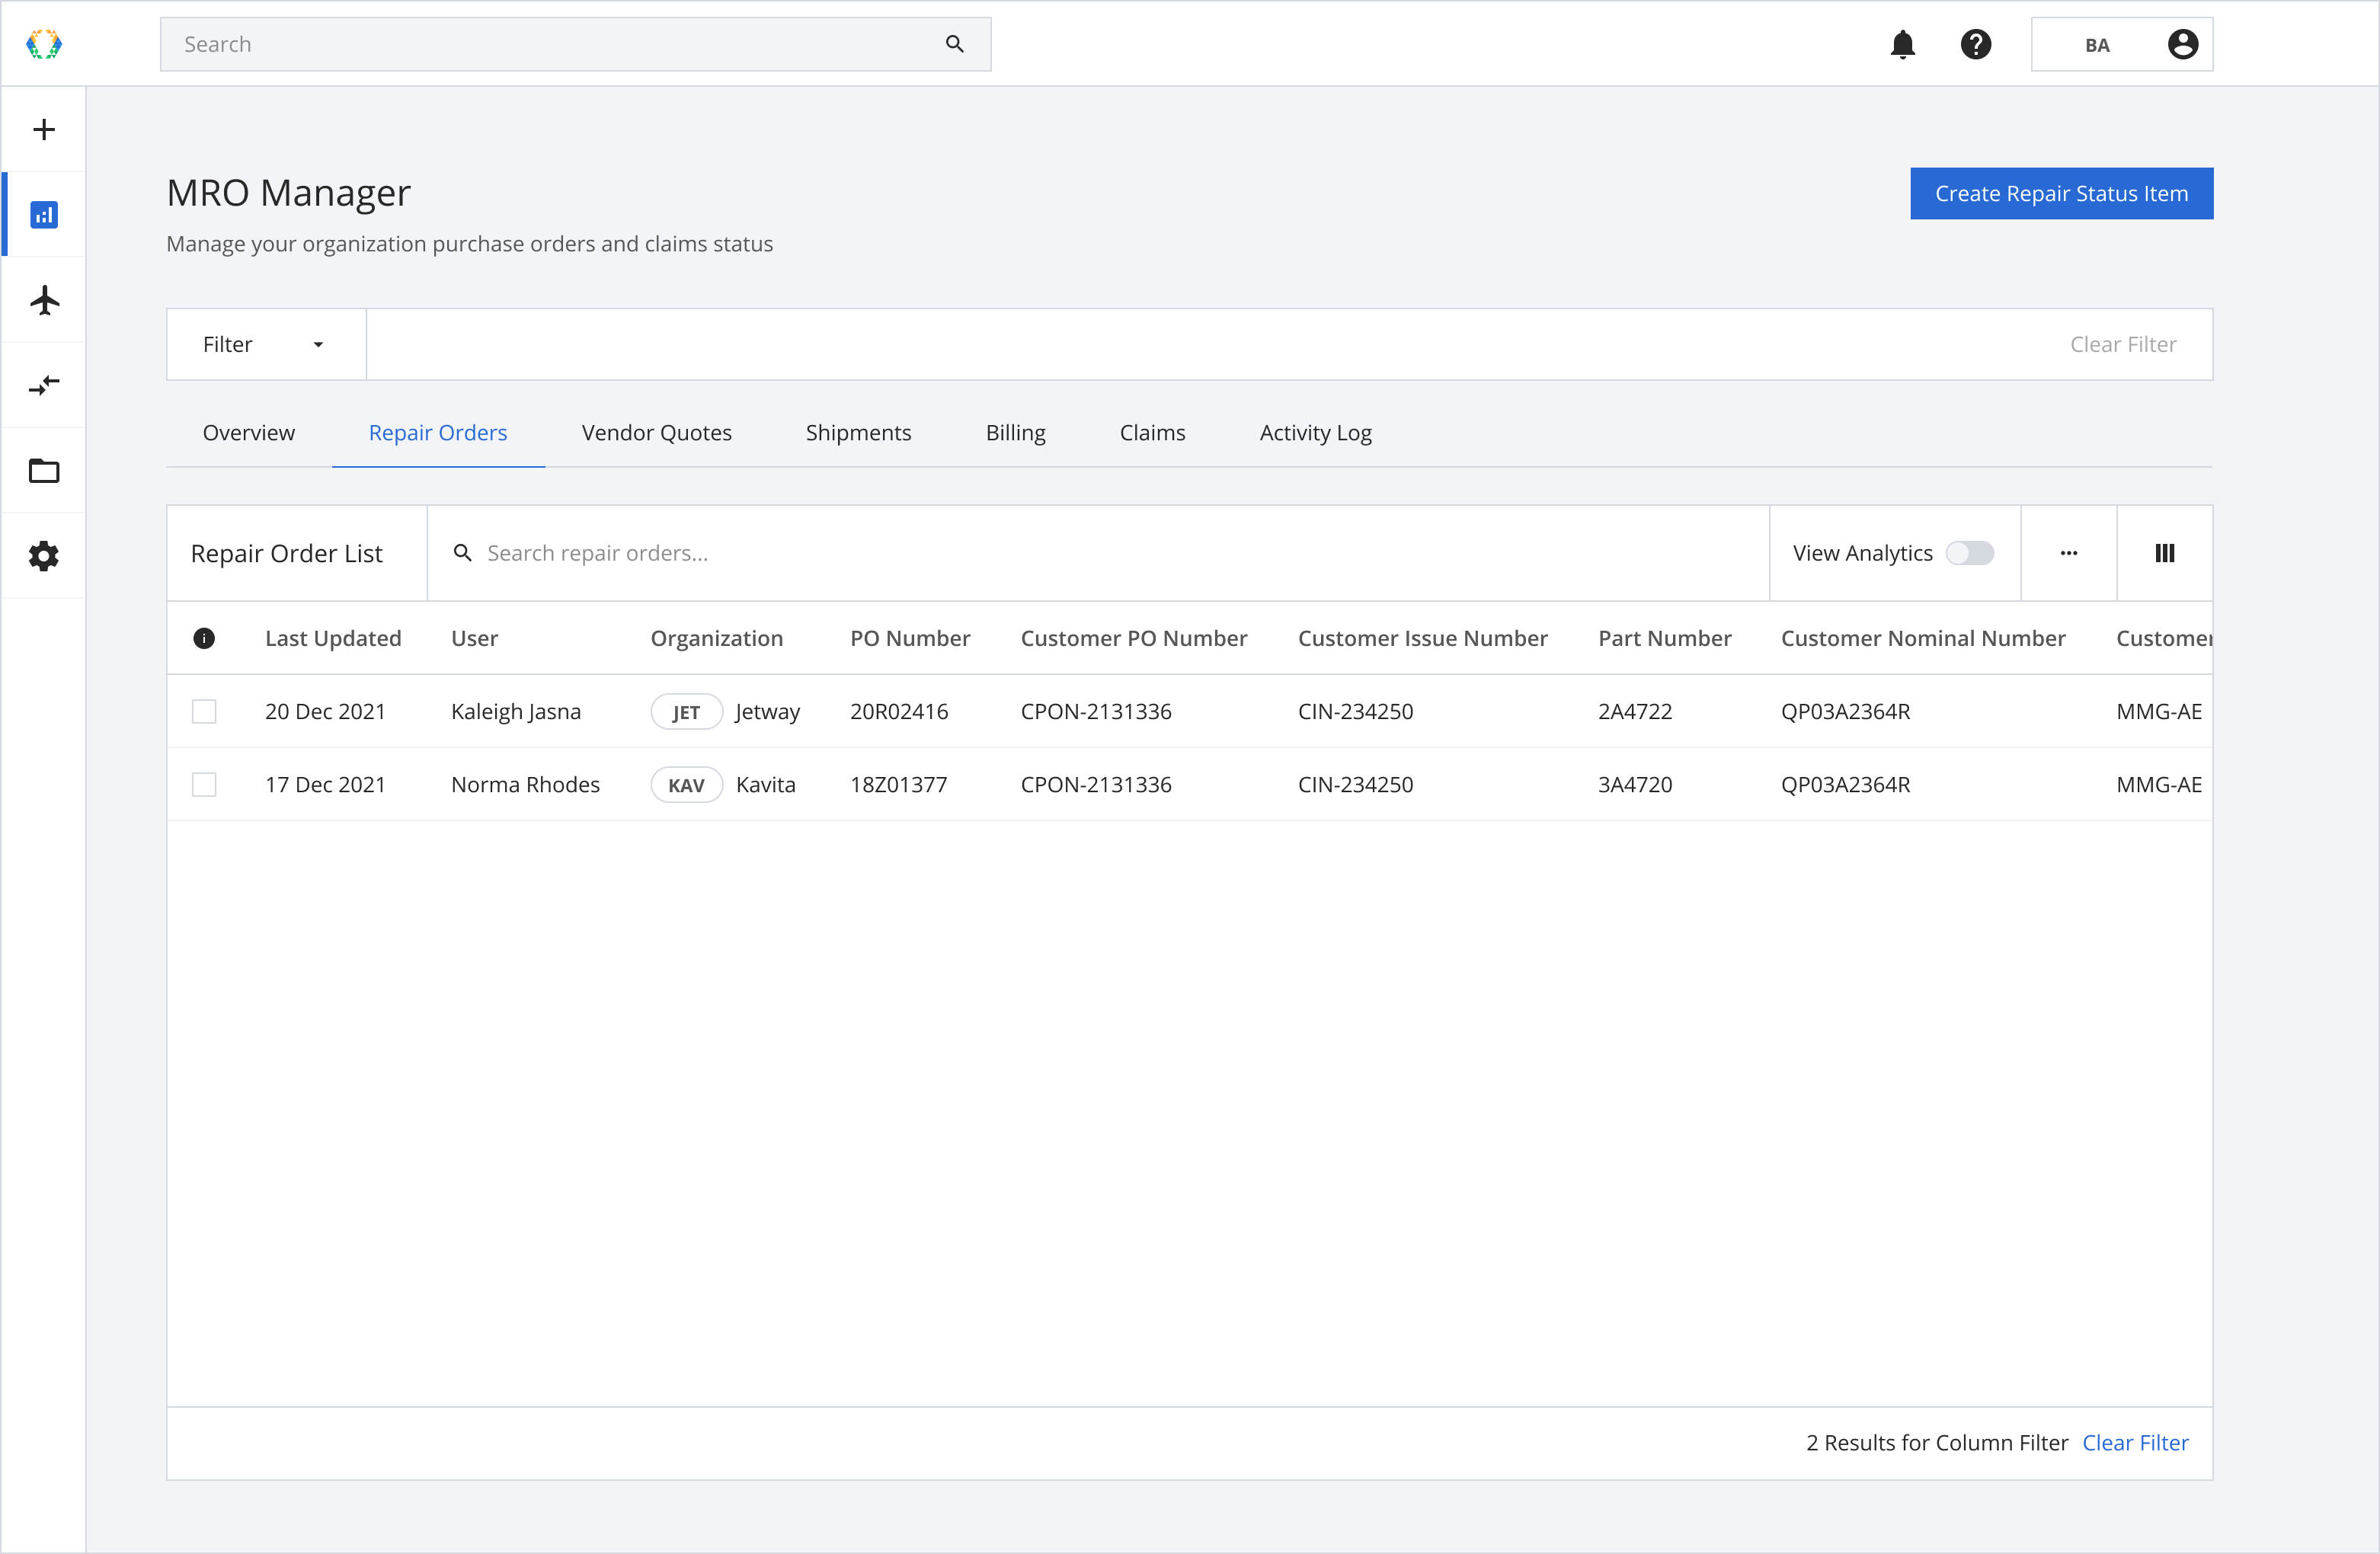Click the Kavita organization name

(765, 785)
